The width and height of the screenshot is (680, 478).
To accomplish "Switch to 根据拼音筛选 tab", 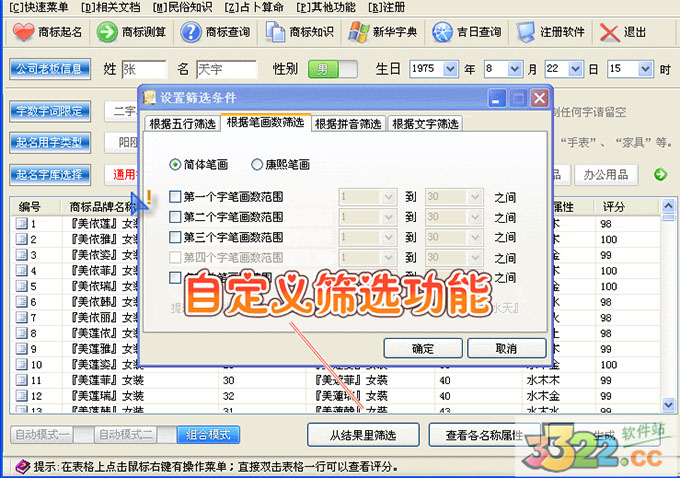I will click(x=348, y=124).
